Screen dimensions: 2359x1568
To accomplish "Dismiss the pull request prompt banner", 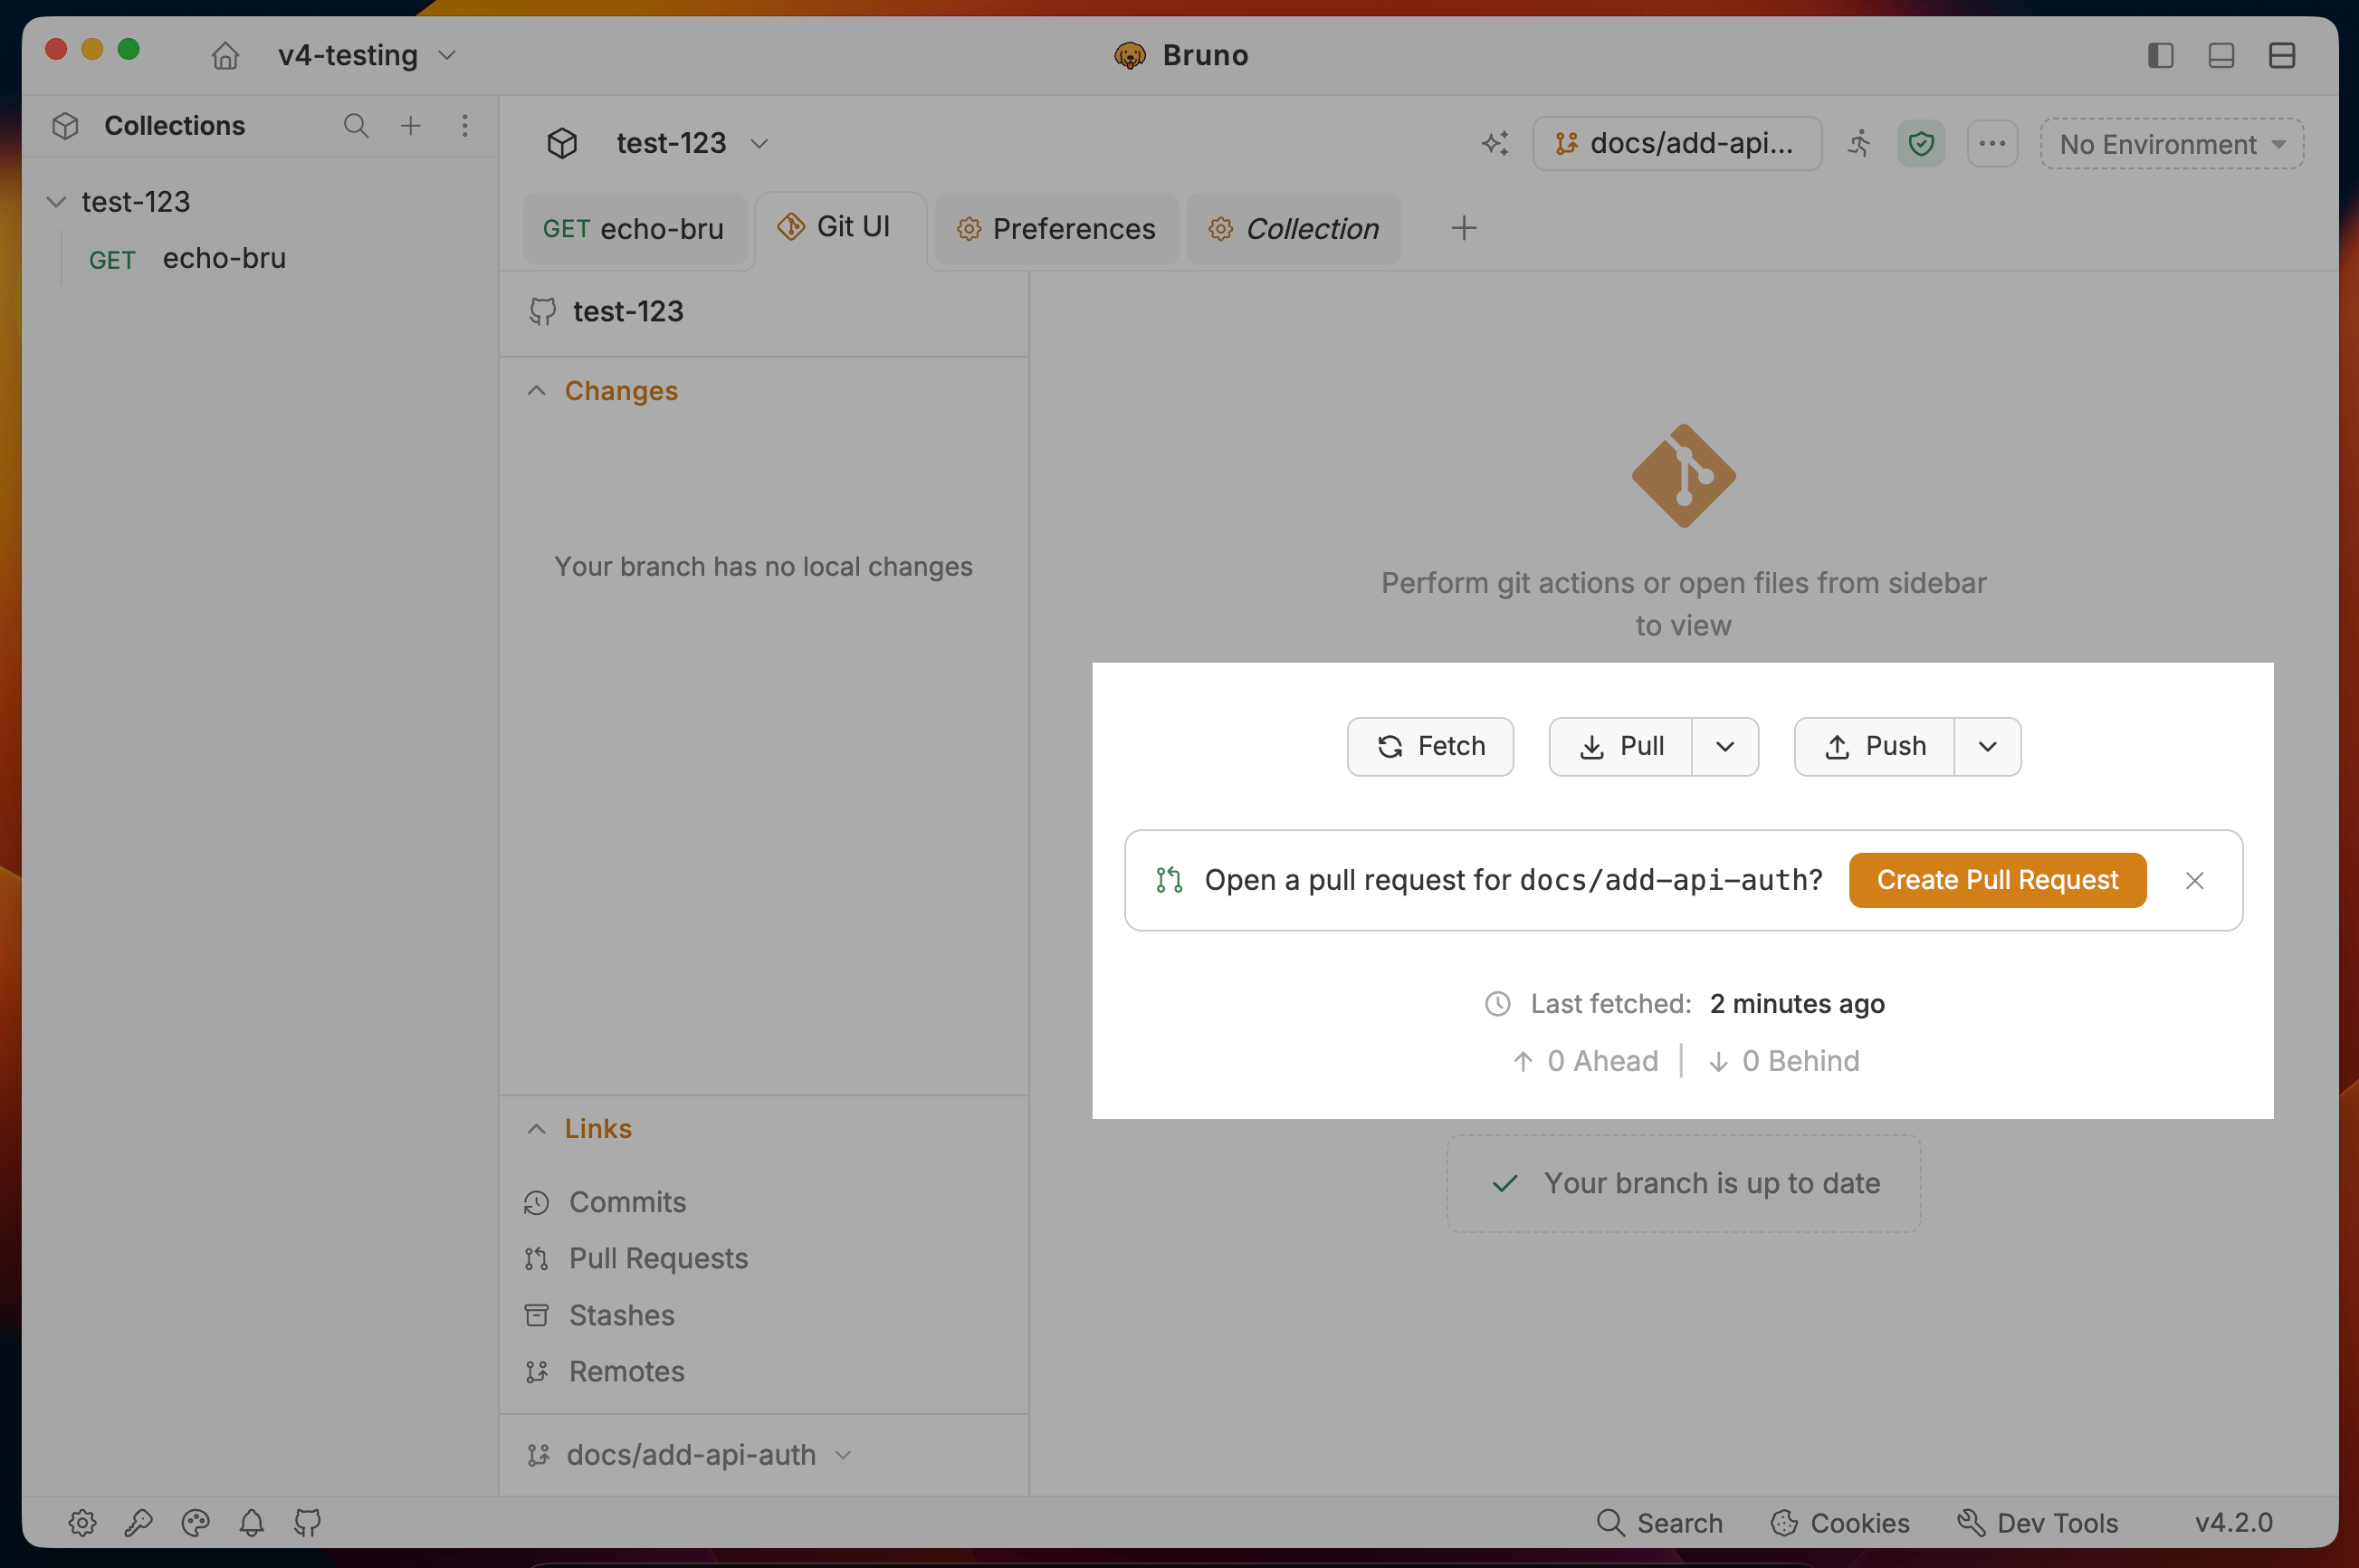I will click(x=2195, y=881).
